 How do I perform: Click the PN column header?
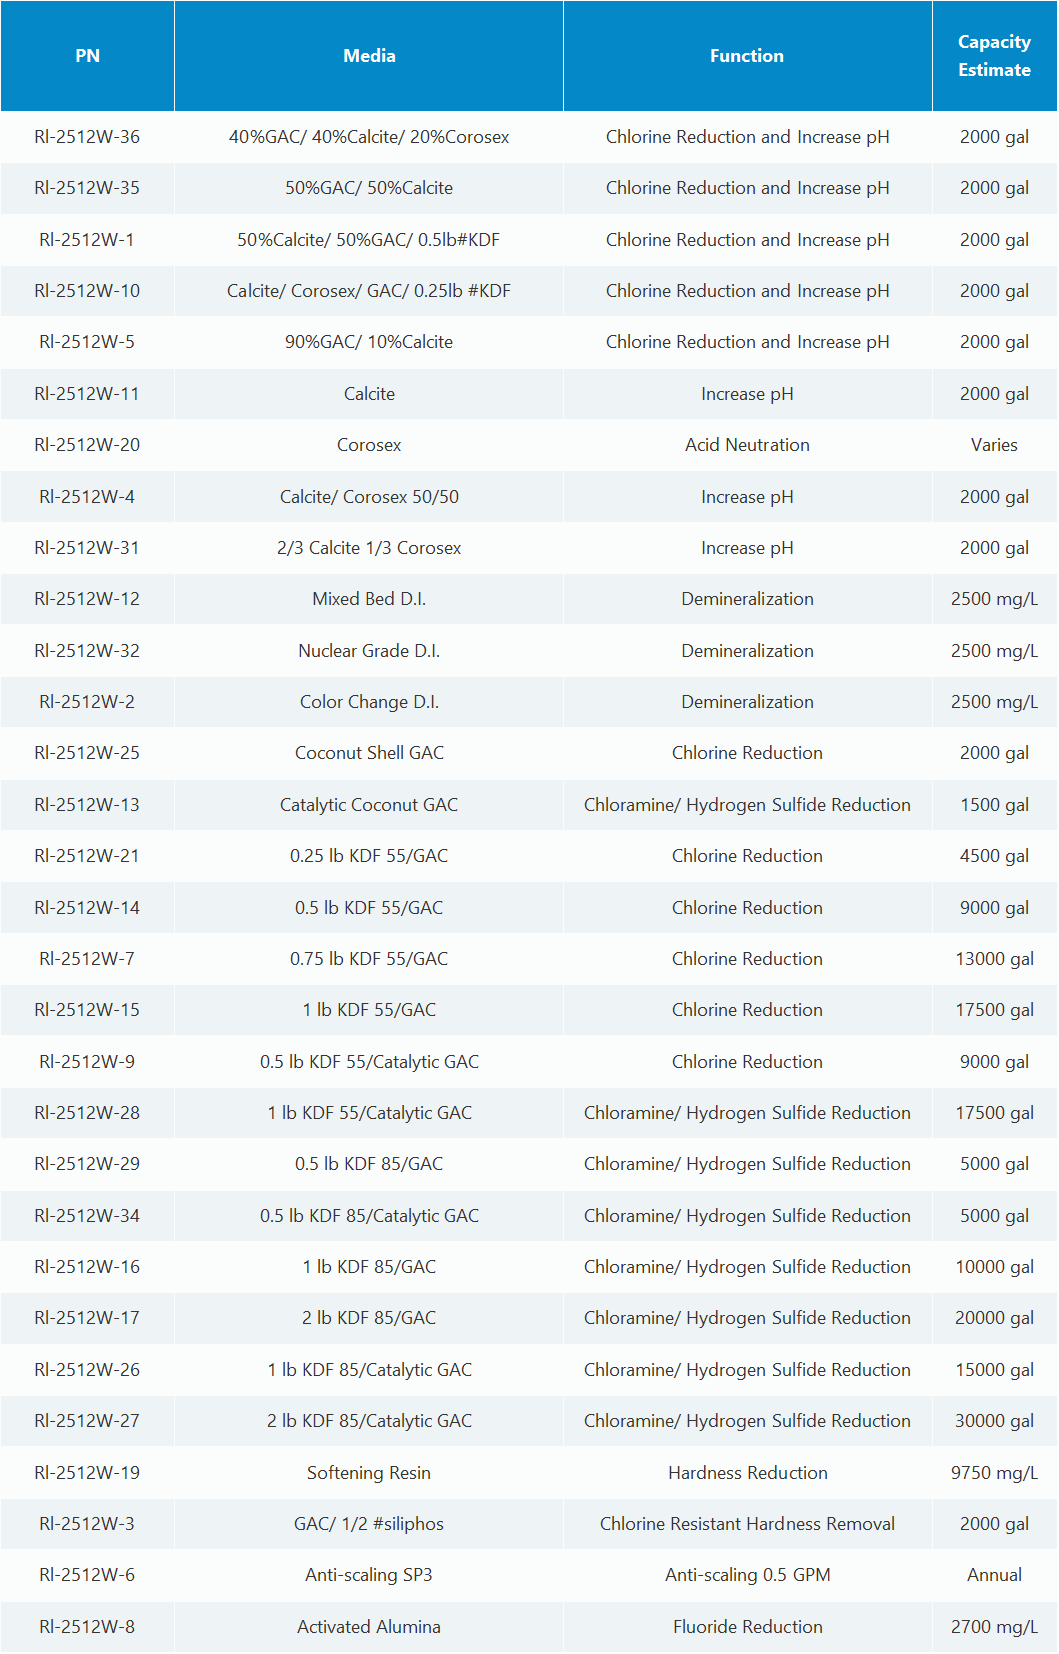[87, 56]
